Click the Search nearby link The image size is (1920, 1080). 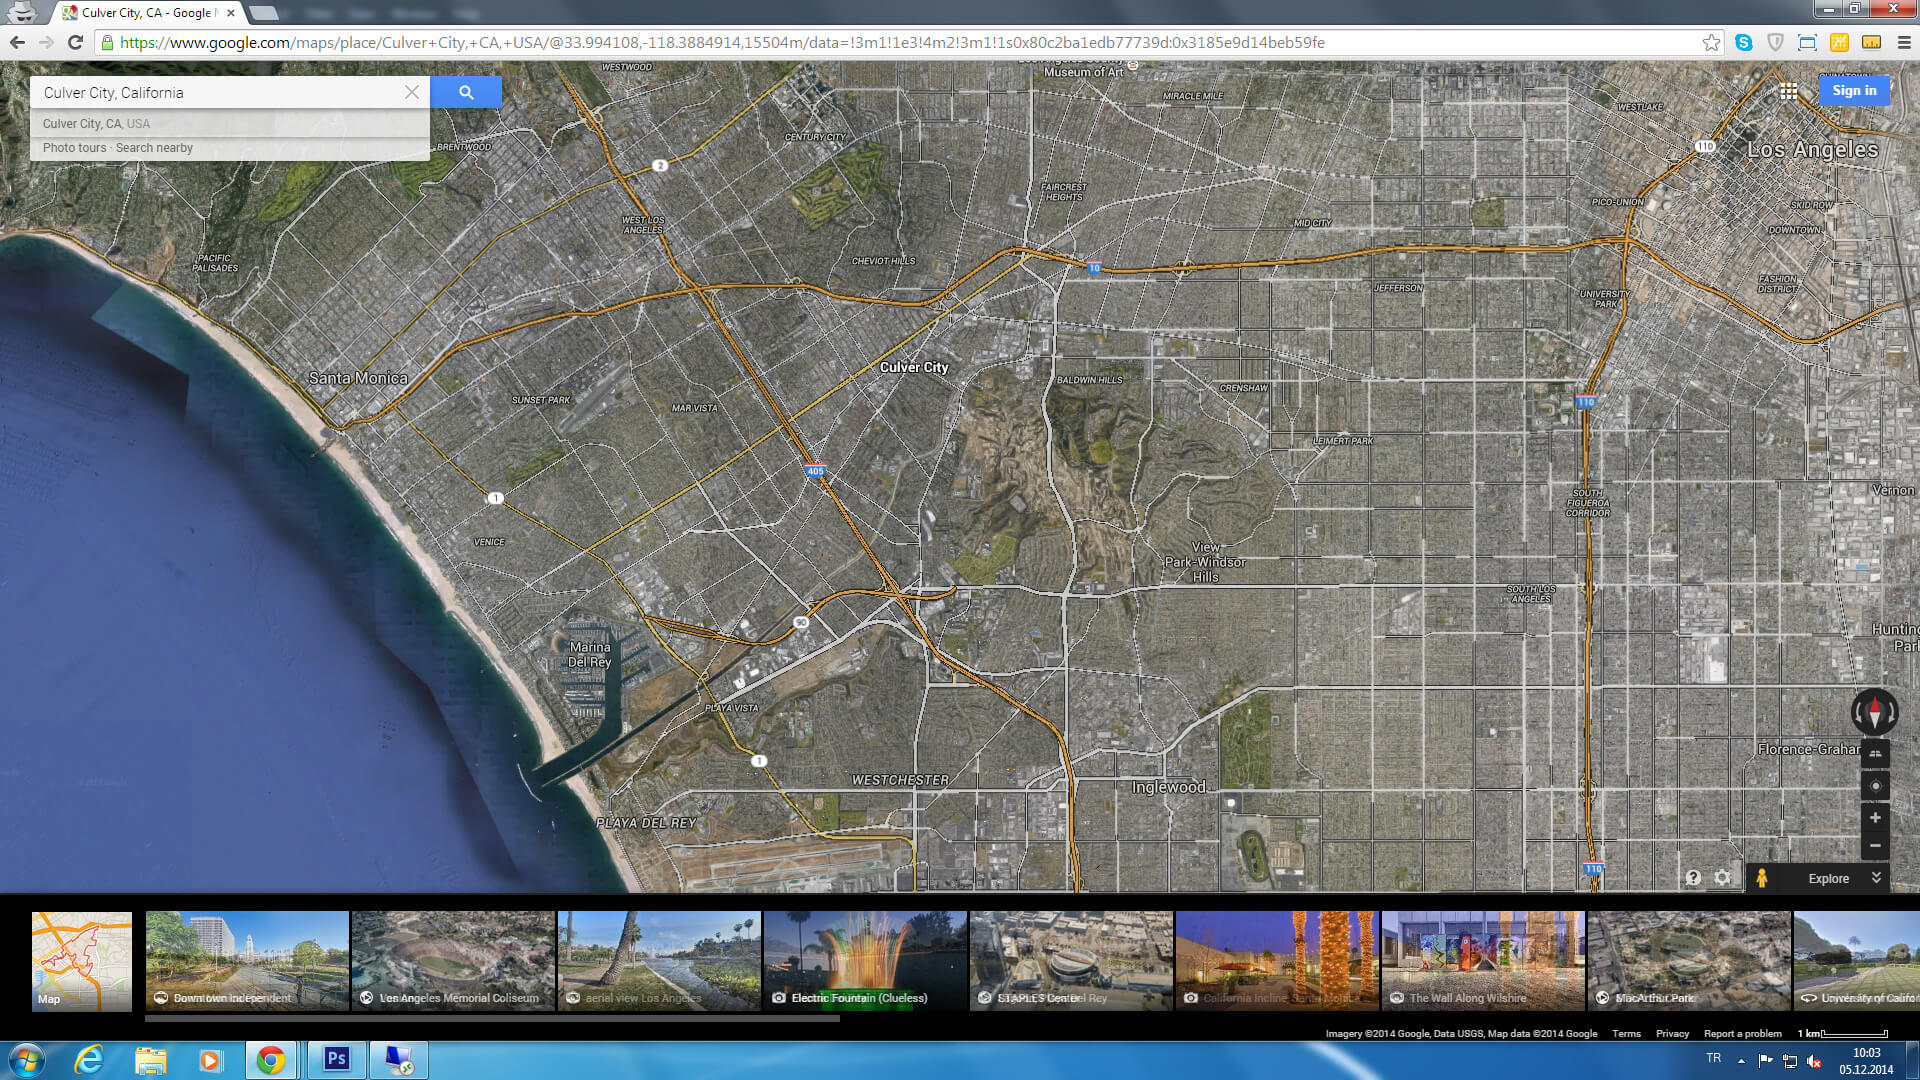(154, 148)
